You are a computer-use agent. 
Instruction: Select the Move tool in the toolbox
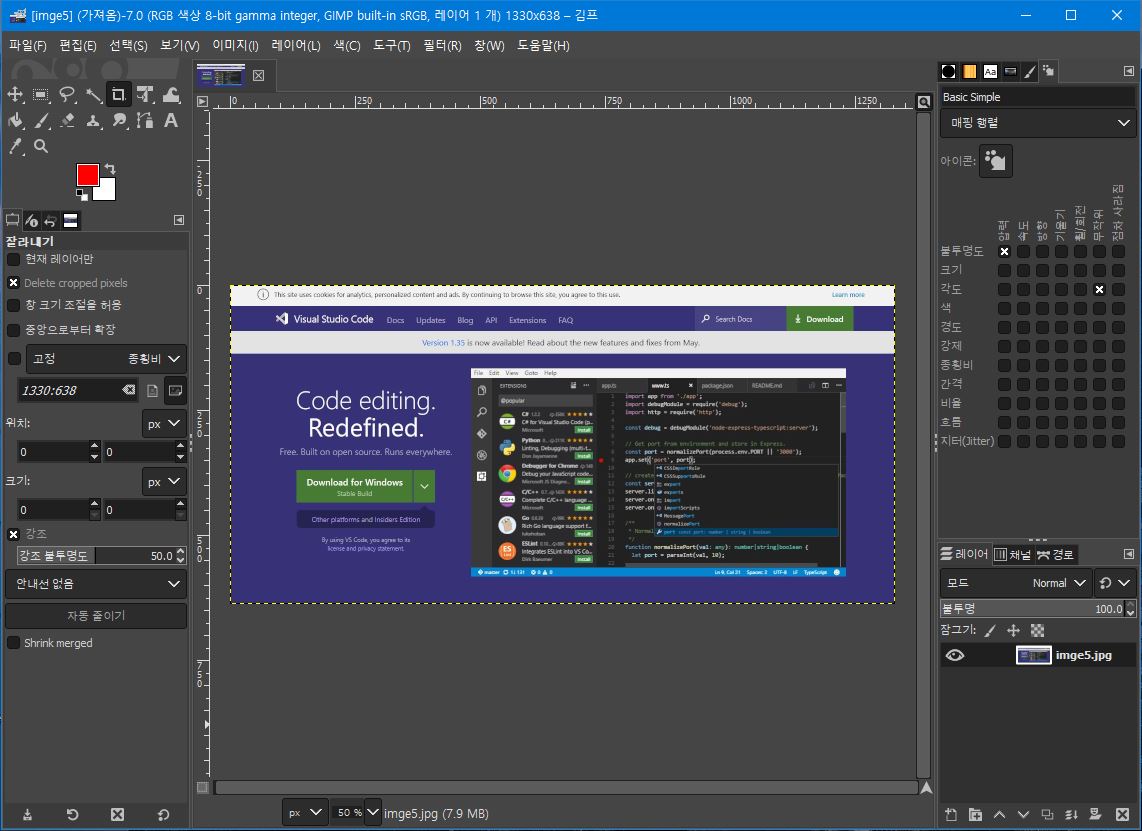[16, 95]
